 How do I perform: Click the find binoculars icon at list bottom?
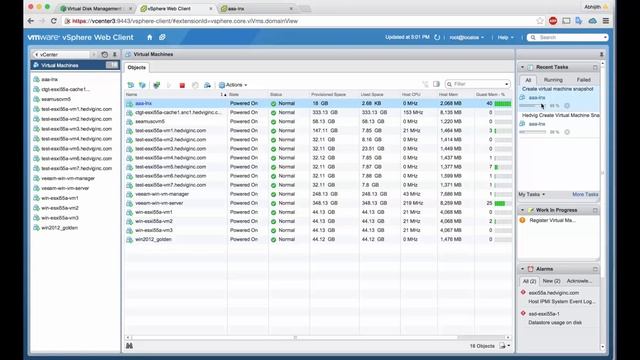pos(129,346)
